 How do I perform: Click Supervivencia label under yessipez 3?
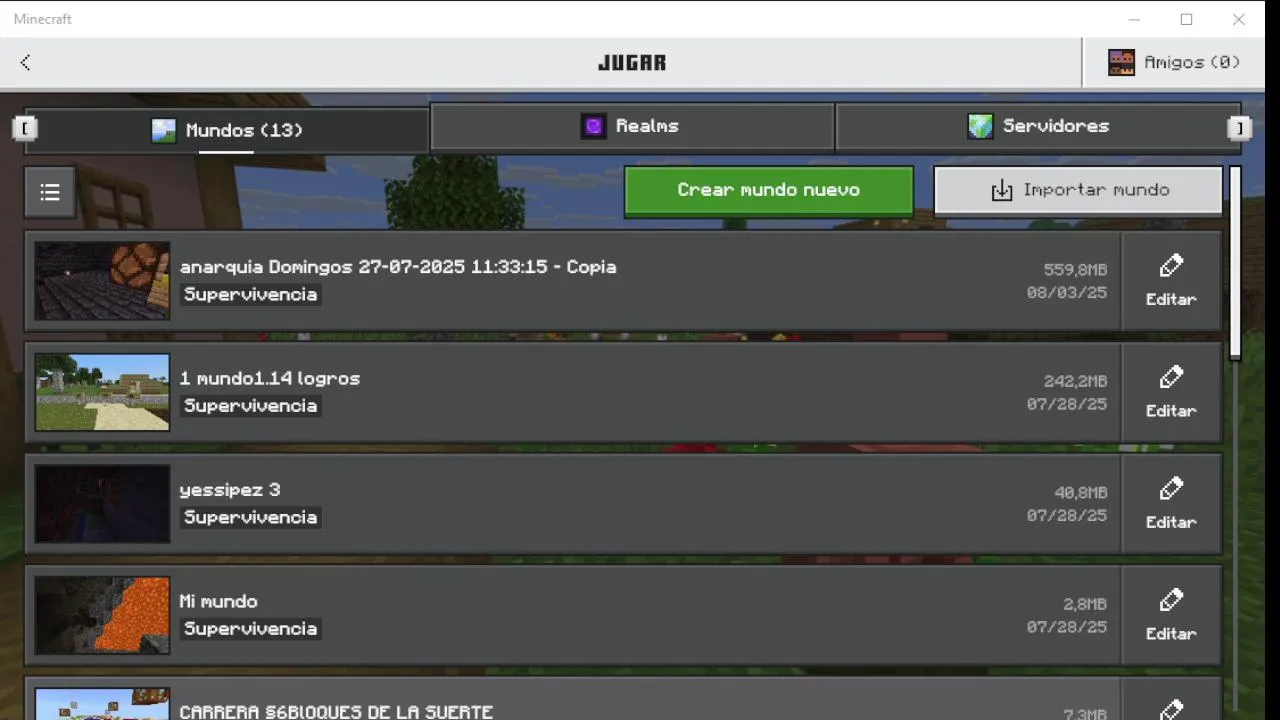(x=250, y=517)
